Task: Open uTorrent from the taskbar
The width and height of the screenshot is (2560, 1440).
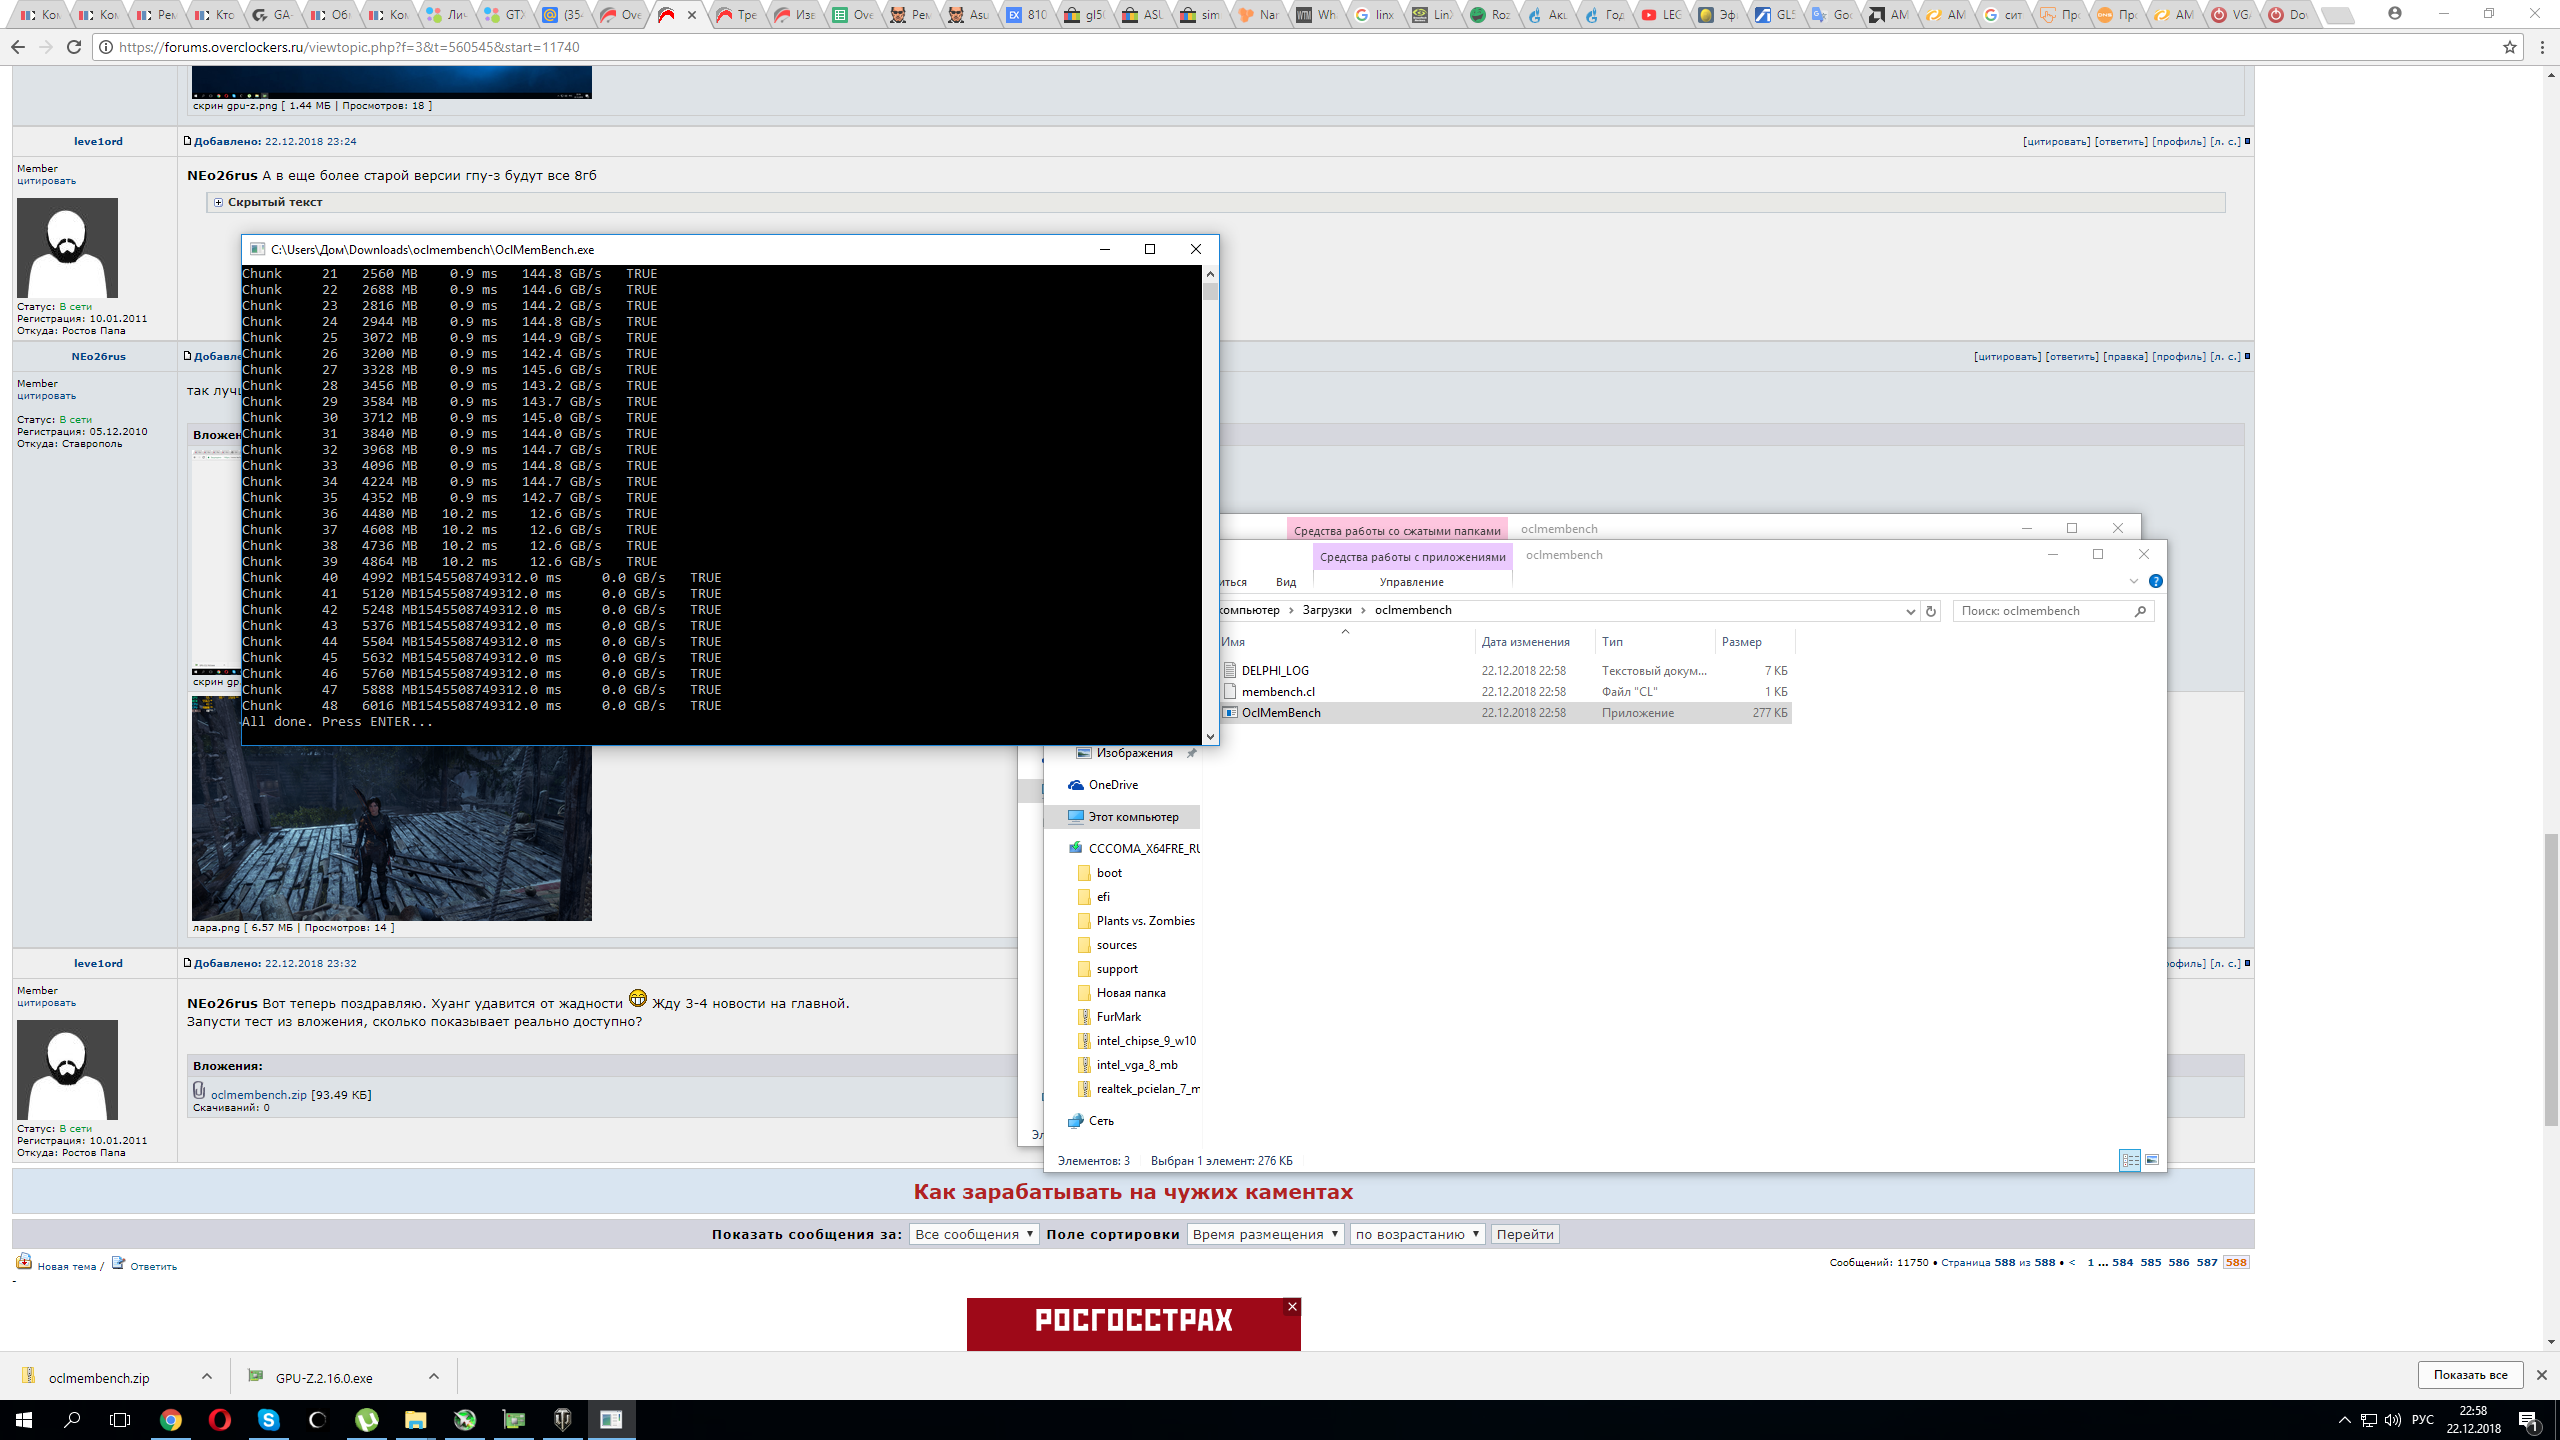Action: [366, 1419]
